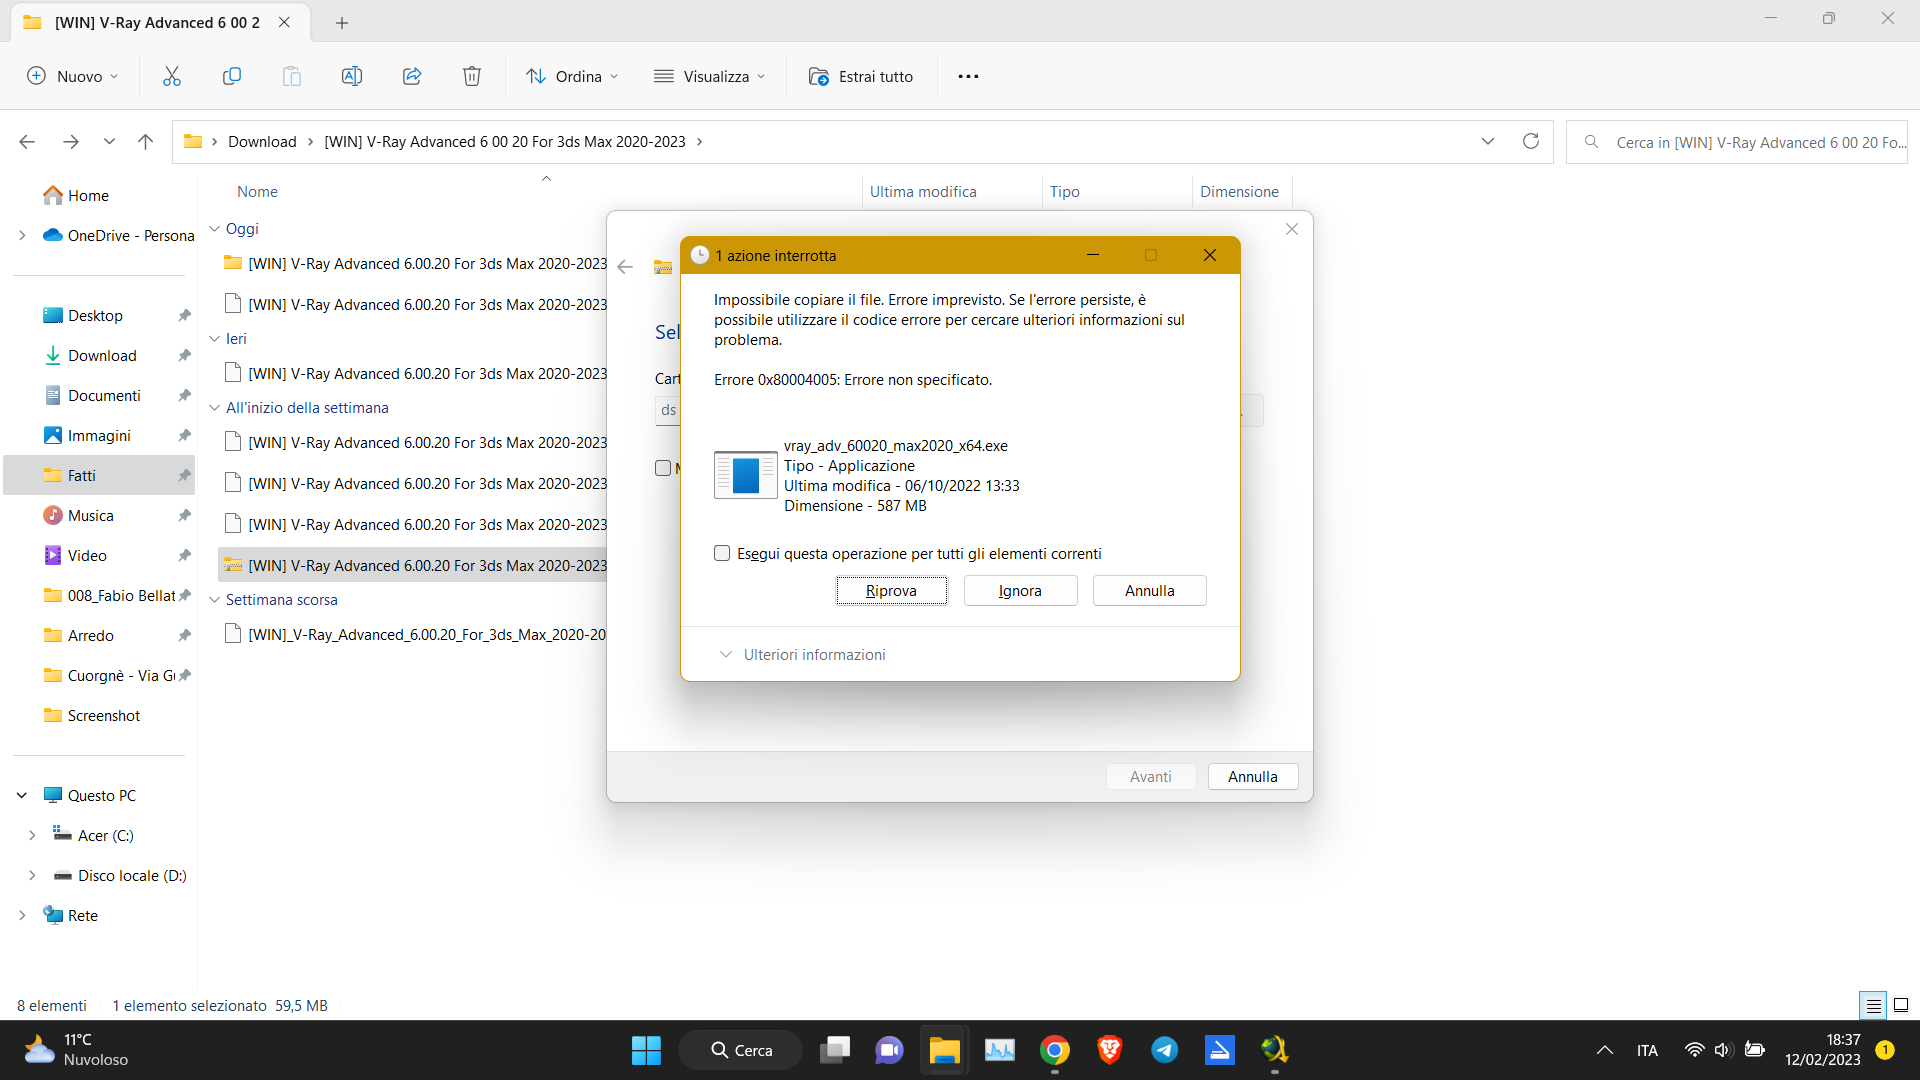Click the Share icon in toolbar
The height and width of the screenshot is (1080, 1920).
tap(412, 76)
